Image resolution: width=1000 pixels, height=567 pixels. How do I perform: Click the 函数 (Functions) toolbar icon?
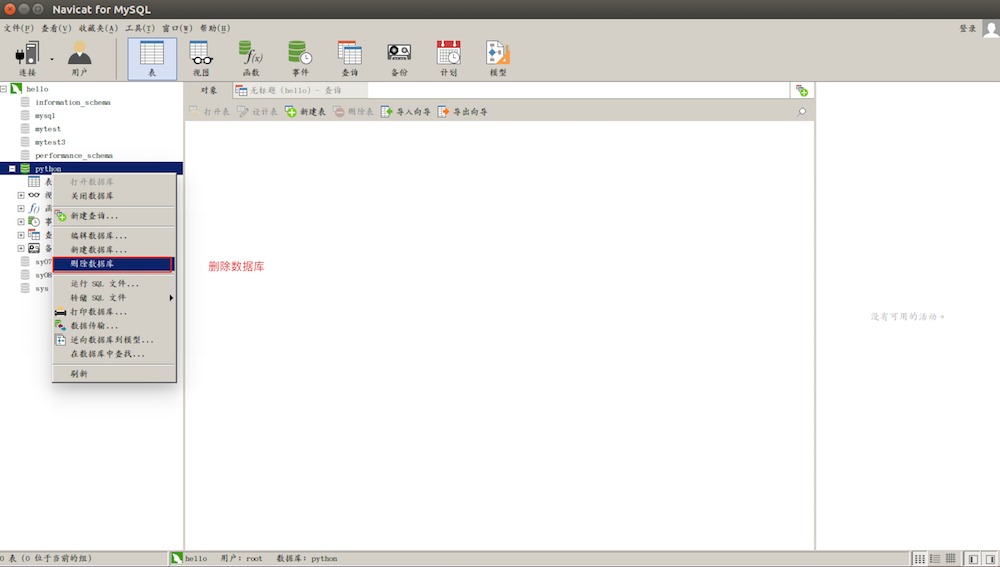(250, 58)
